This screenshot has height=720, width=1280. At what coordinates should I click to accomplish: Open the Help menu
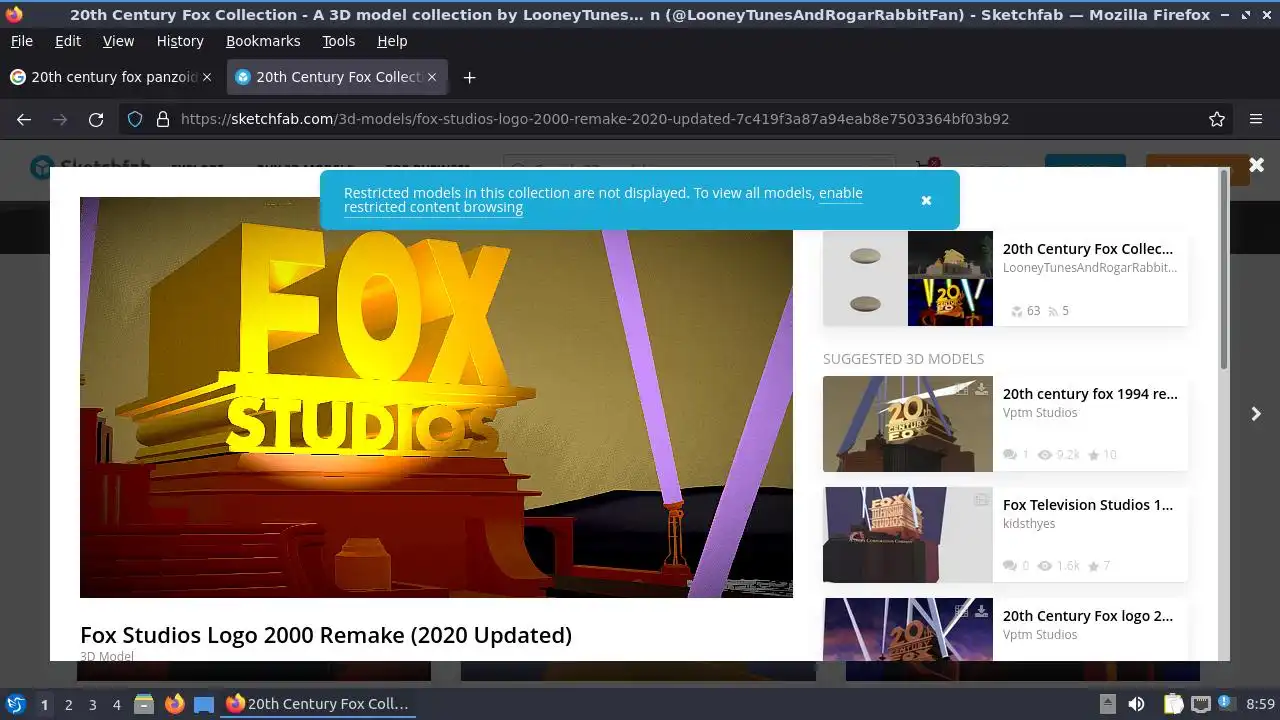click(x=392, y=41)
